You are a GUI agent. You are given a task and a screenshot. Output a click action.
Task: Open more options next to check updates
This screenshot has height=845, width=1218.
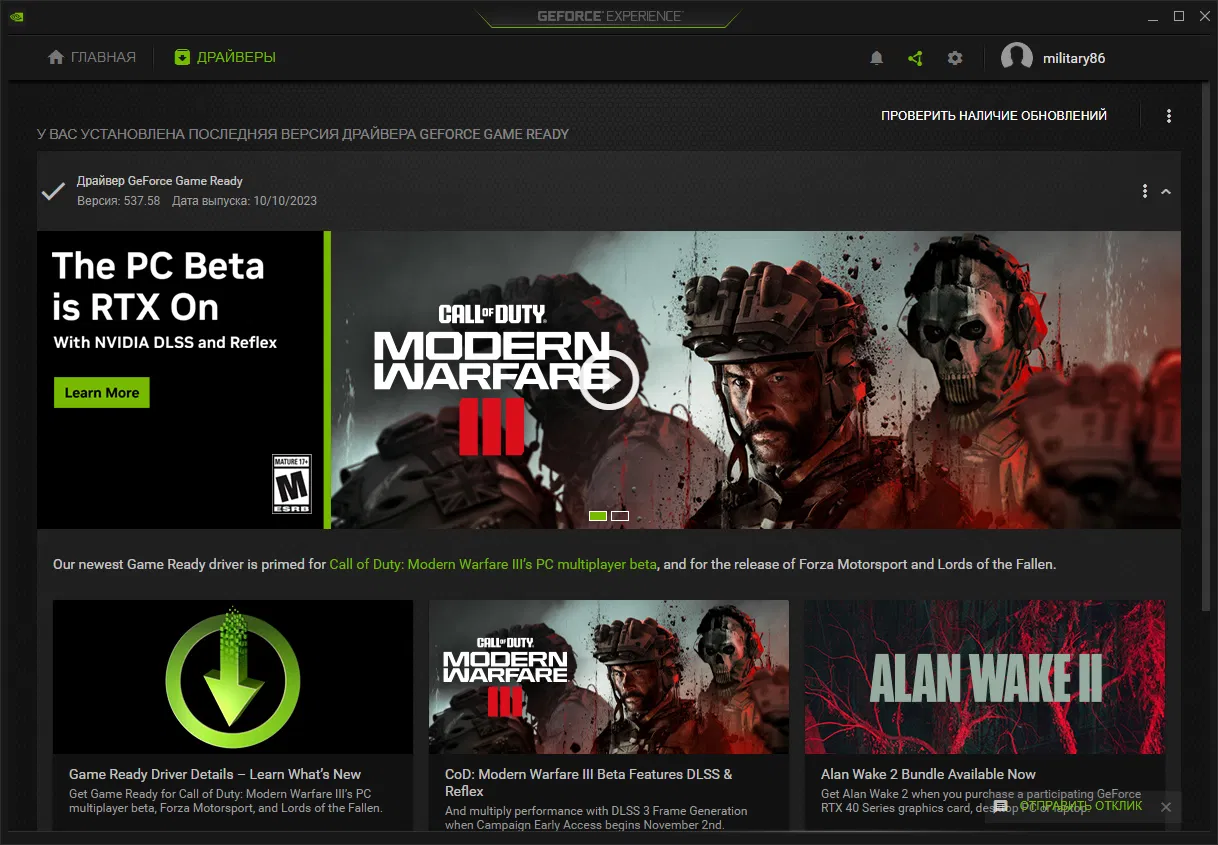pos(1169,116)
